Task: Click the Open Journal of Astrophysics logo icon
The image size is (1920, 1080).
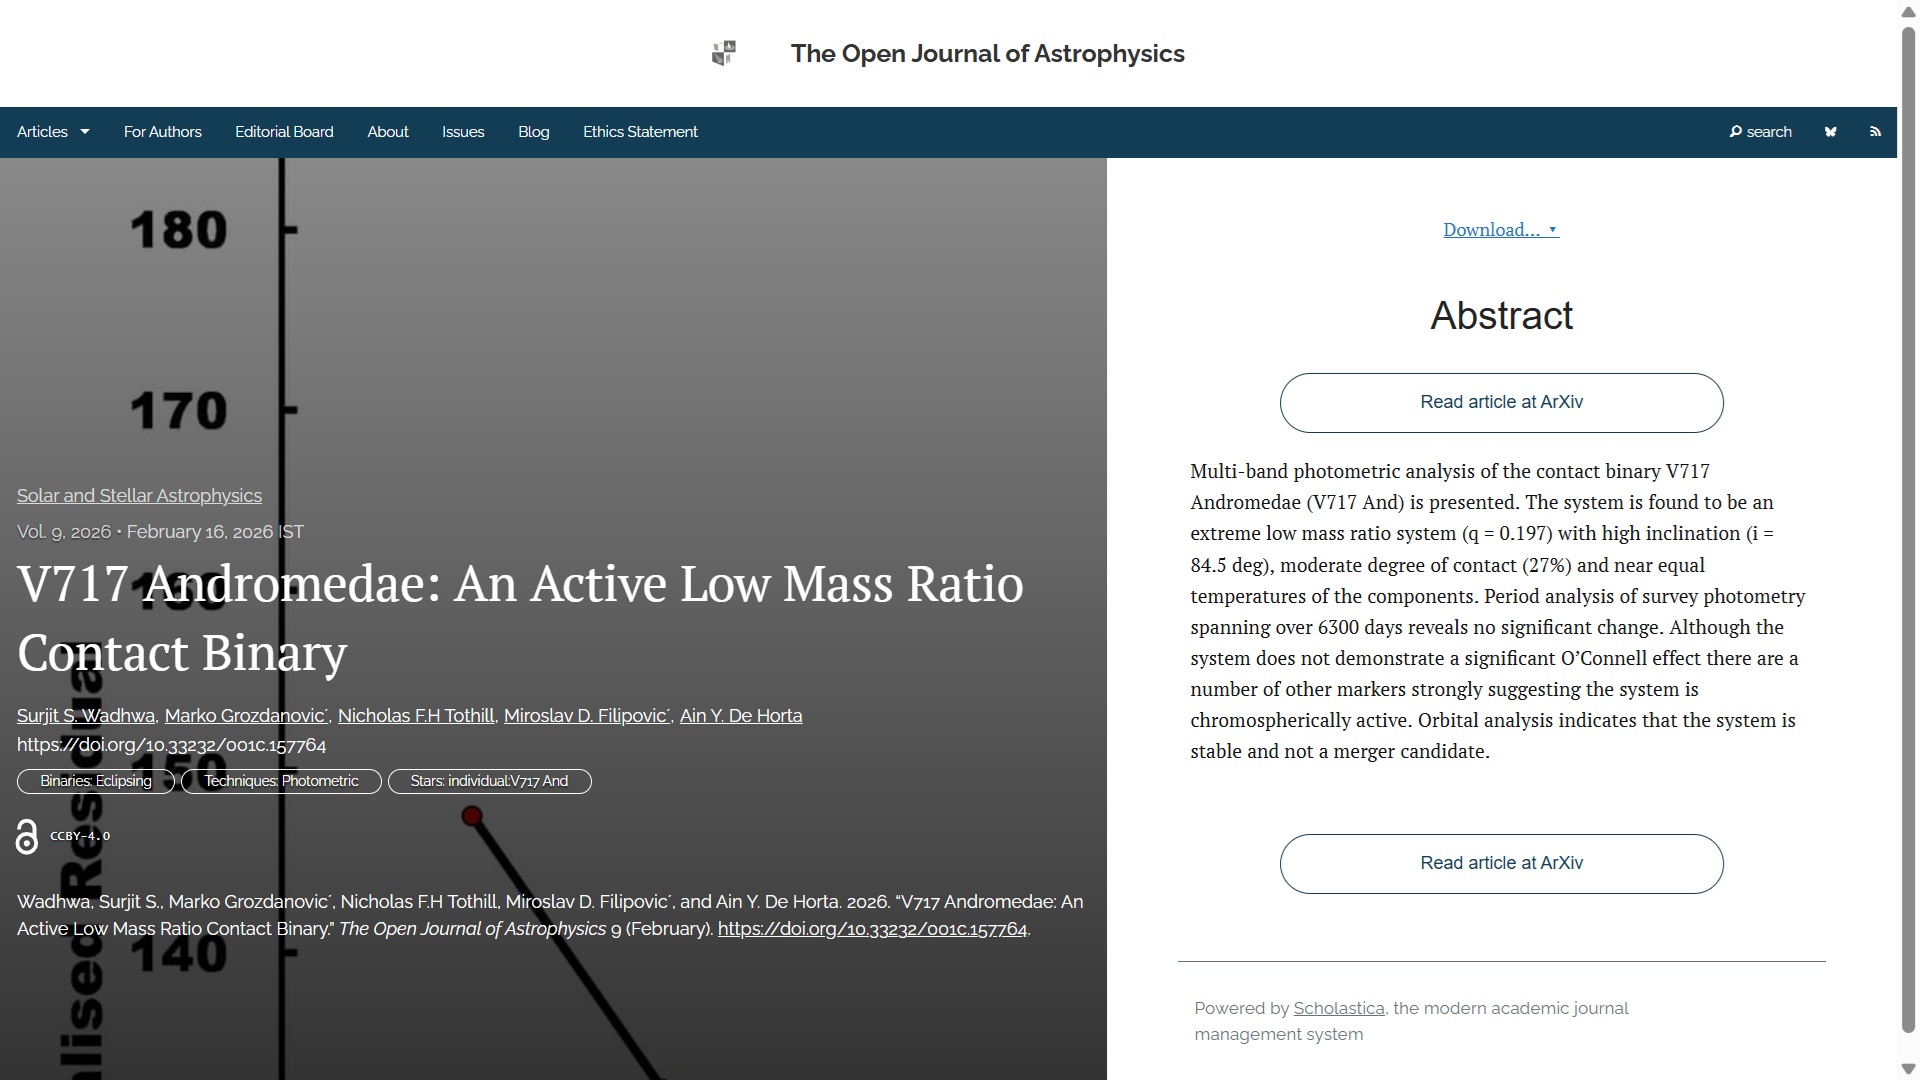Action: point(724,53)
